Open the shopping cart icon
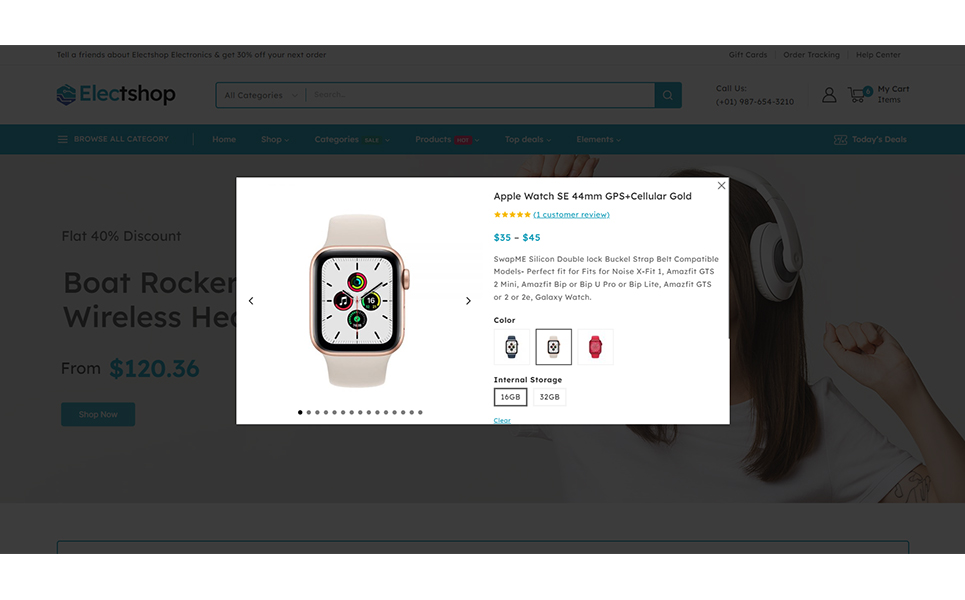 pyautogui.click(x=859, y=94)
